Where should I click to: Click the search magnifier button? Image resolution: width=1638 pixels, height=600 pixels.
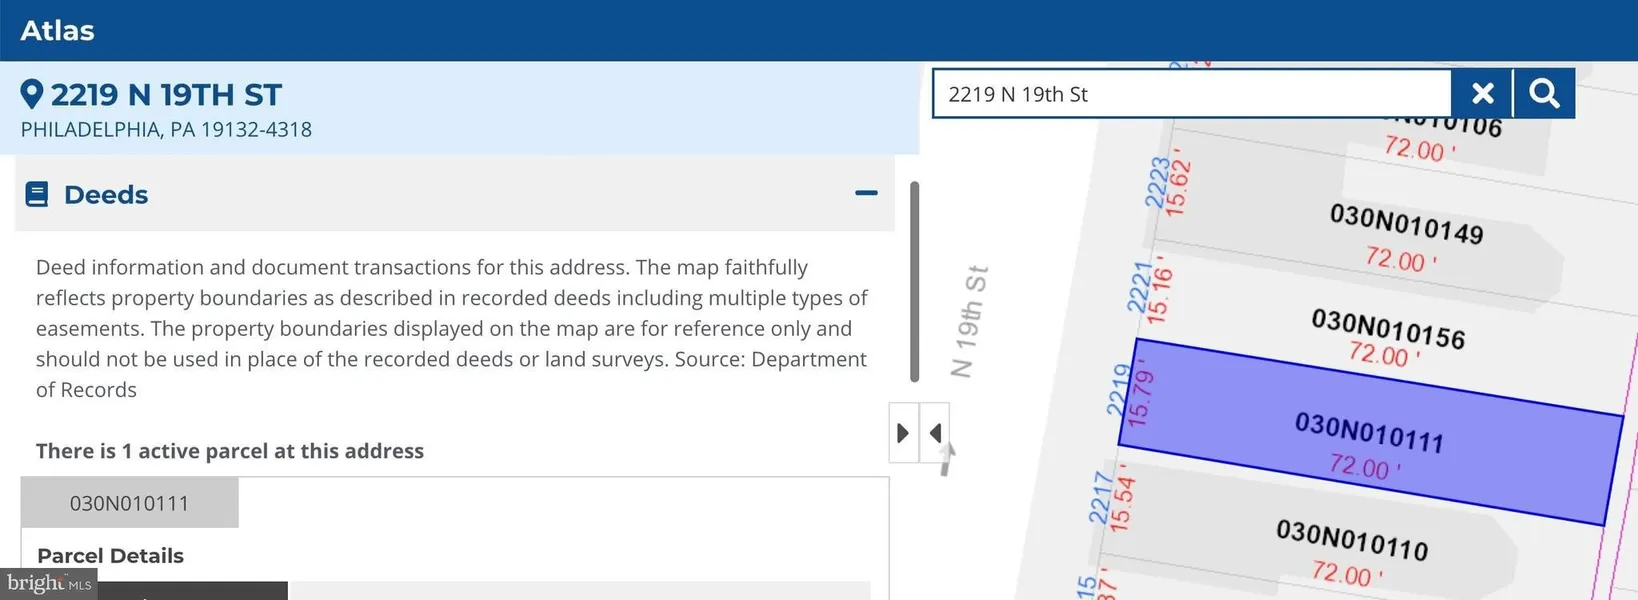click(x=1544, y=94)
